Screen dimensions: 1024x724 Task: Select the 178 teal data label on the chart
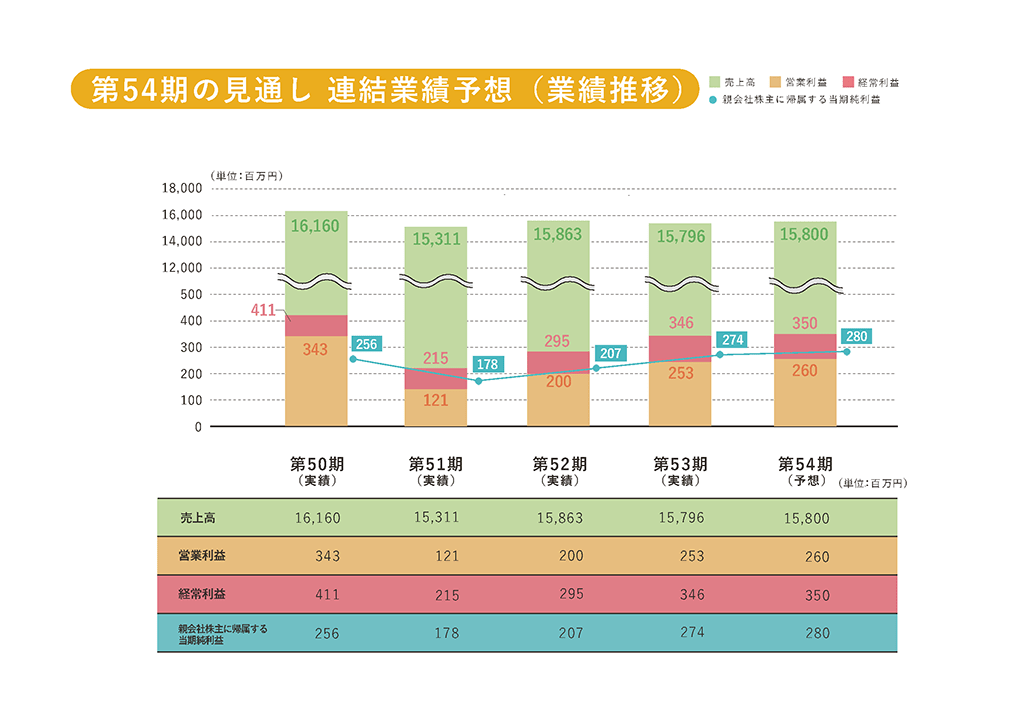(486, 365)
